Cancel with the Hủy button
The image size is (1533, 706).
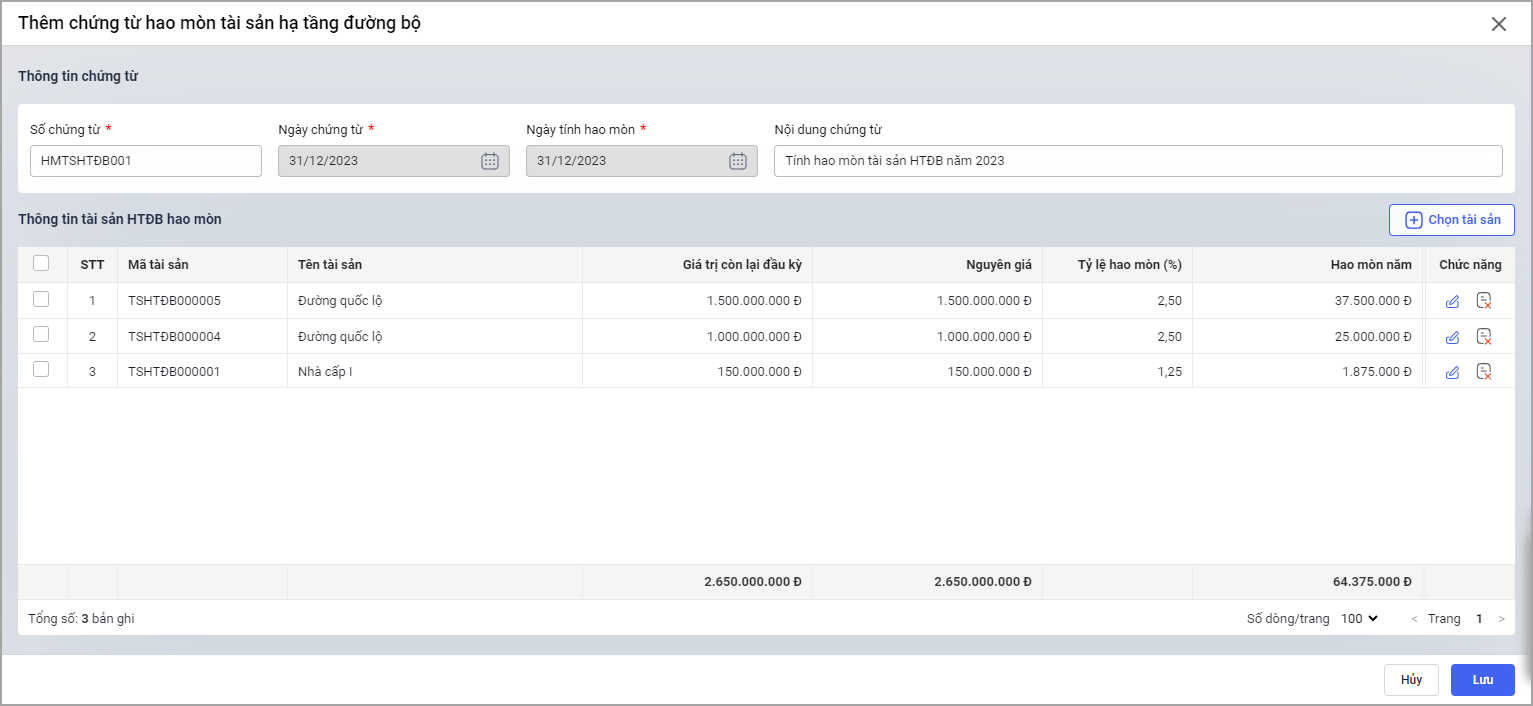click(1411, 680)
